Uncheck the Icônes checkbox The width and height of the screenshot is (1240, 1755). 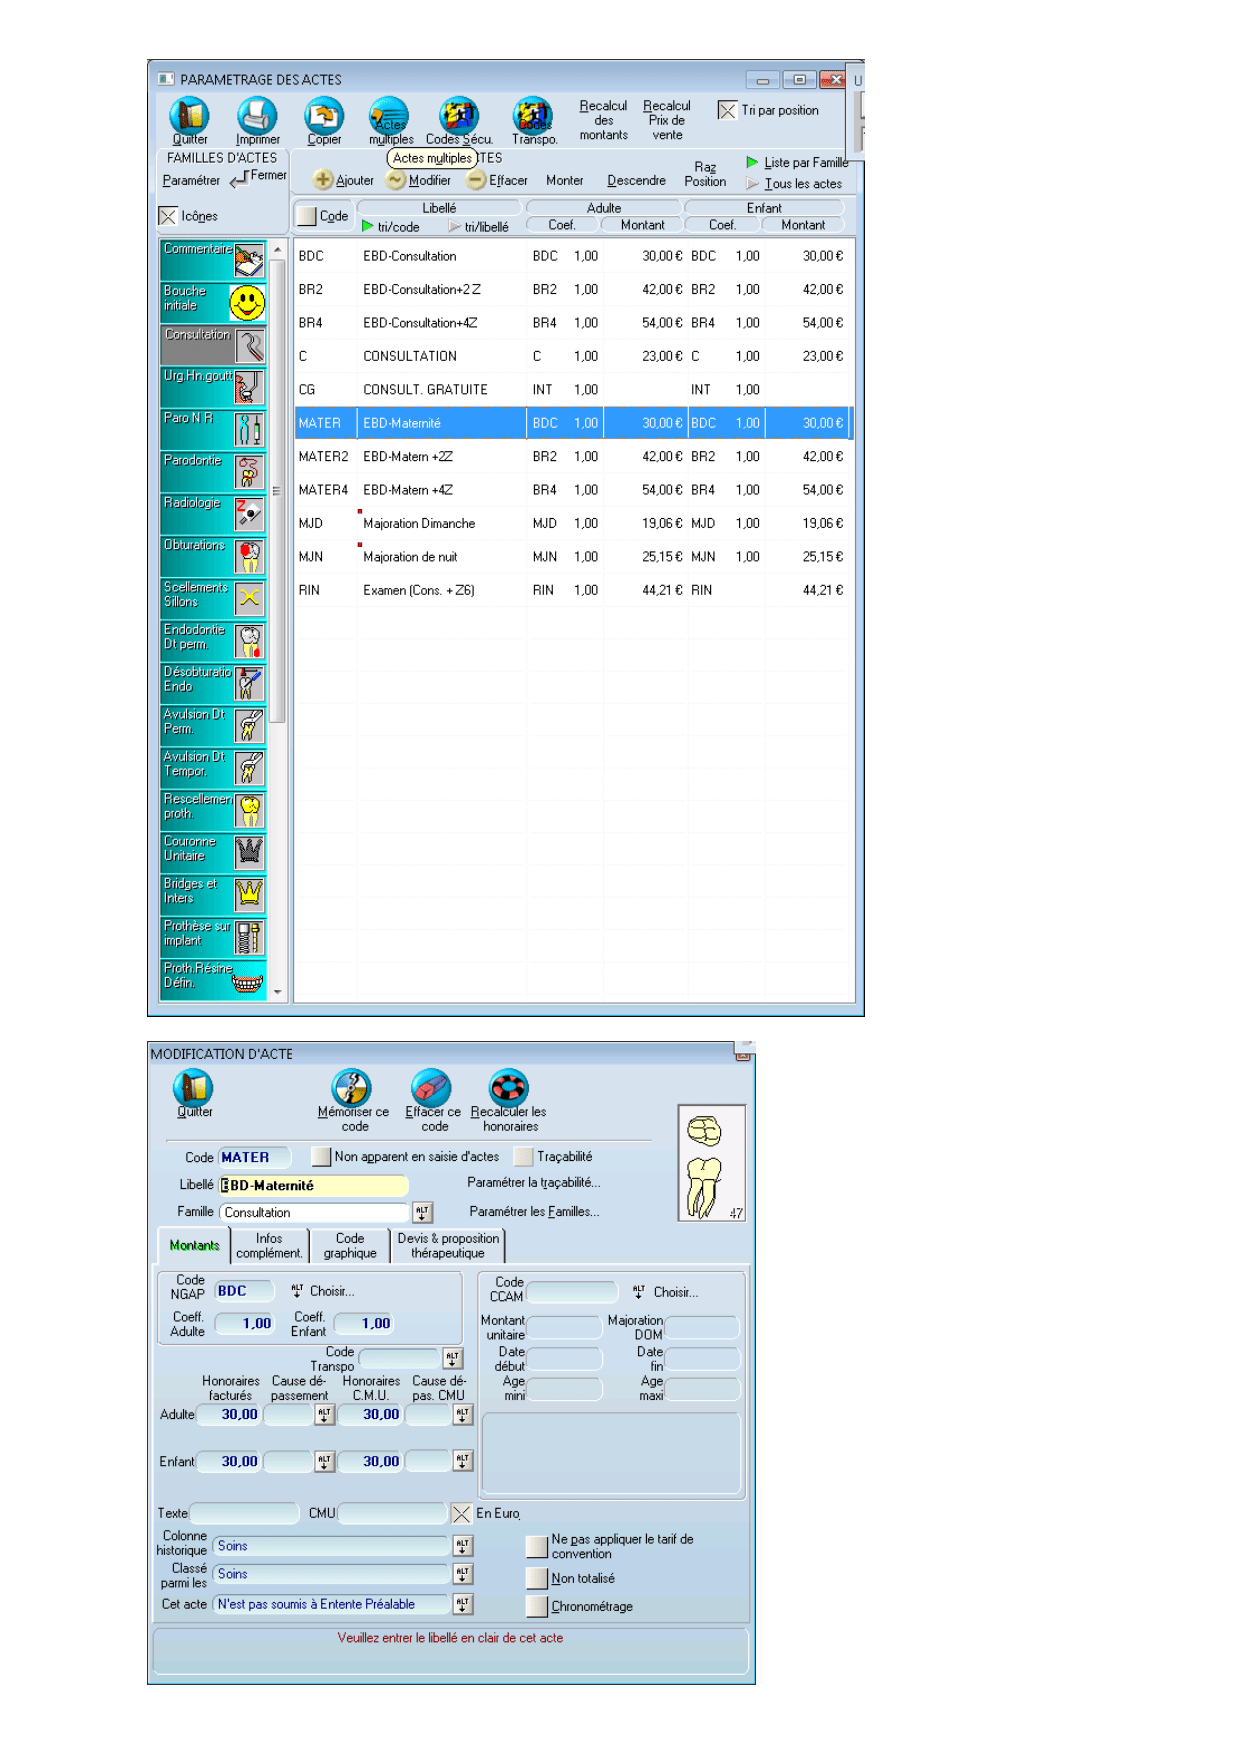pyautogui.click(x=168, y=216)
